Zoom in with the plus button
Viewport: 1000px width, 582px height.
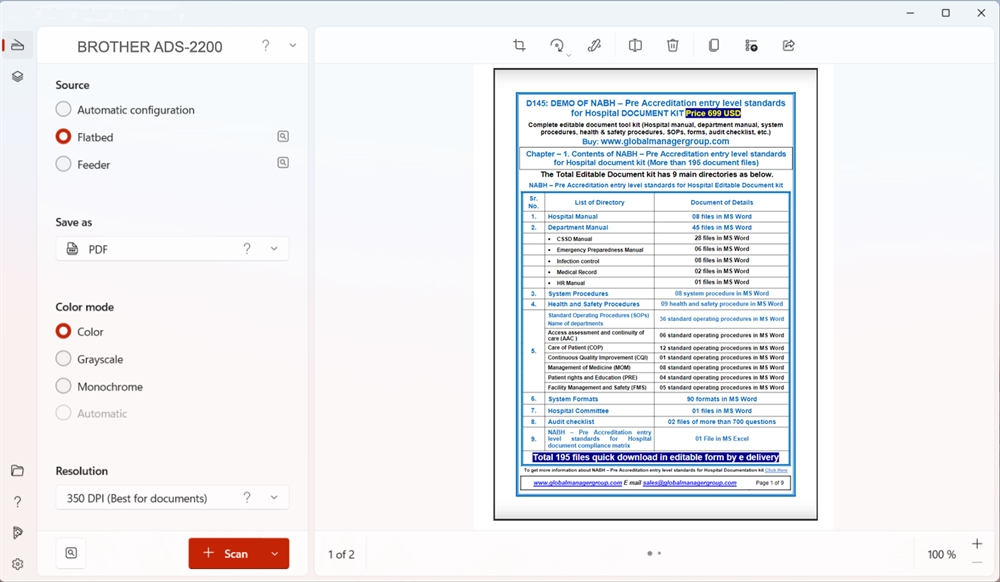point(977,544)
